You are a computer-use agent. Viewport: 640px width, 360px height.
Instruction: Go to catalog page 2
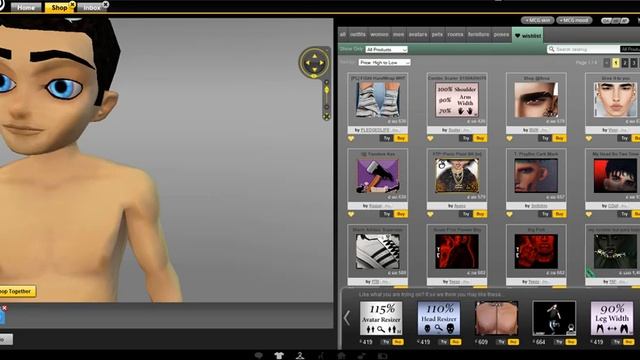(x=624, y=63)
